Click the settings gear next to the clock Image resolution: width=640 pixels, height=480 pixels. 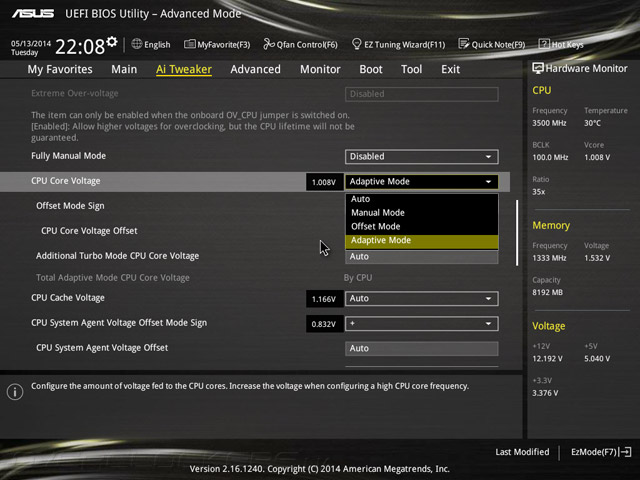tap(112, 41)
